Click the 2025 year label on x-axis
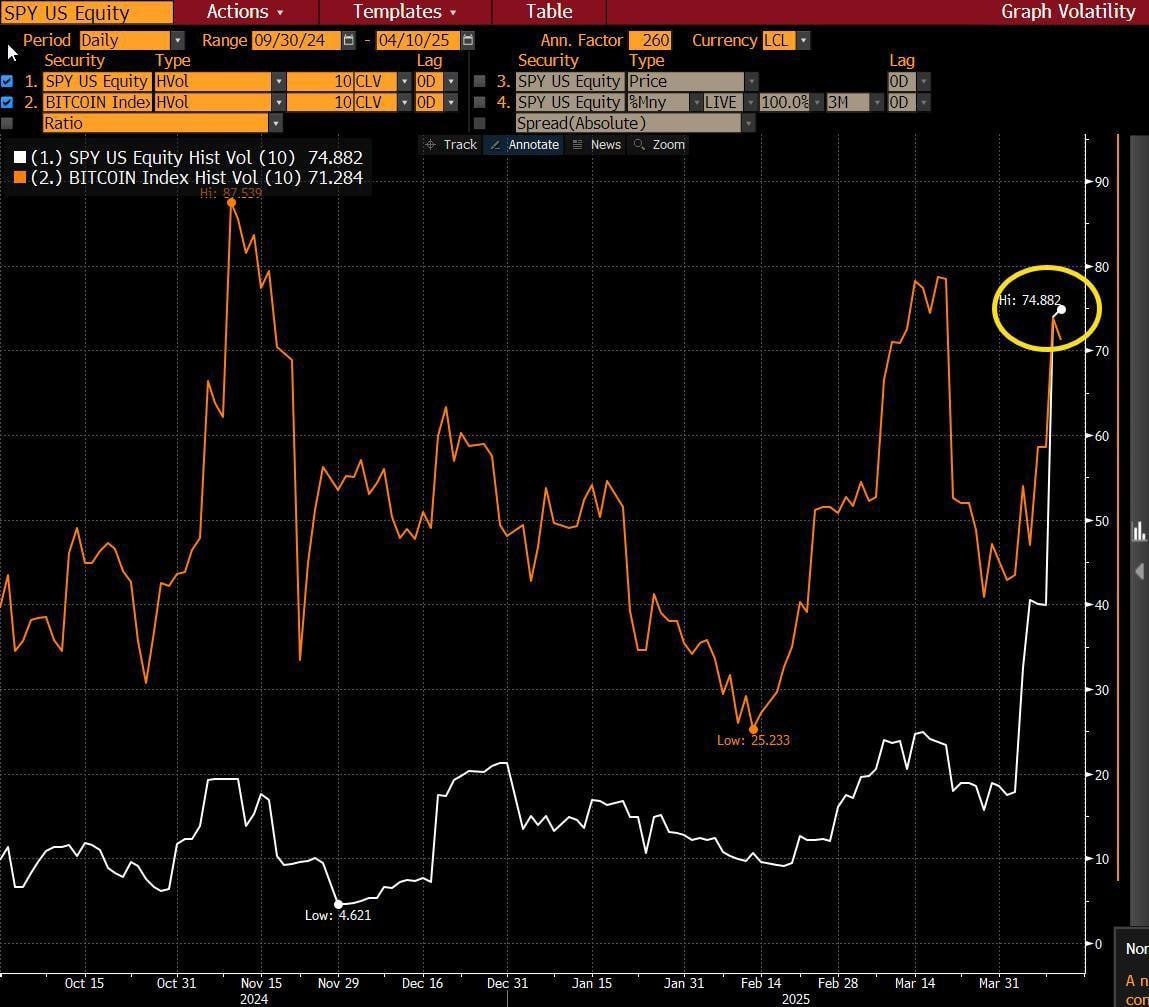 796,999
